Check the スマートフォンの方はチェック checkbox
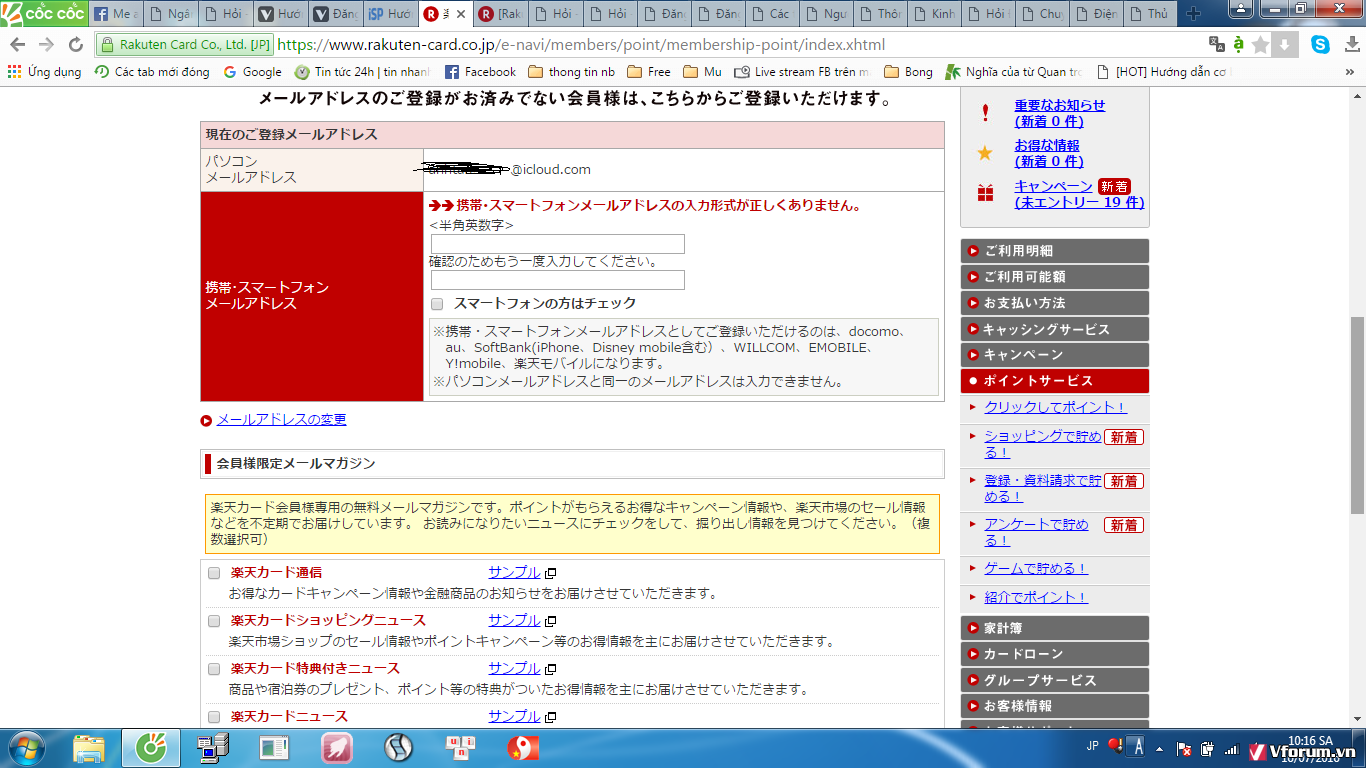 pyautogui.click(x=437, y=303)
